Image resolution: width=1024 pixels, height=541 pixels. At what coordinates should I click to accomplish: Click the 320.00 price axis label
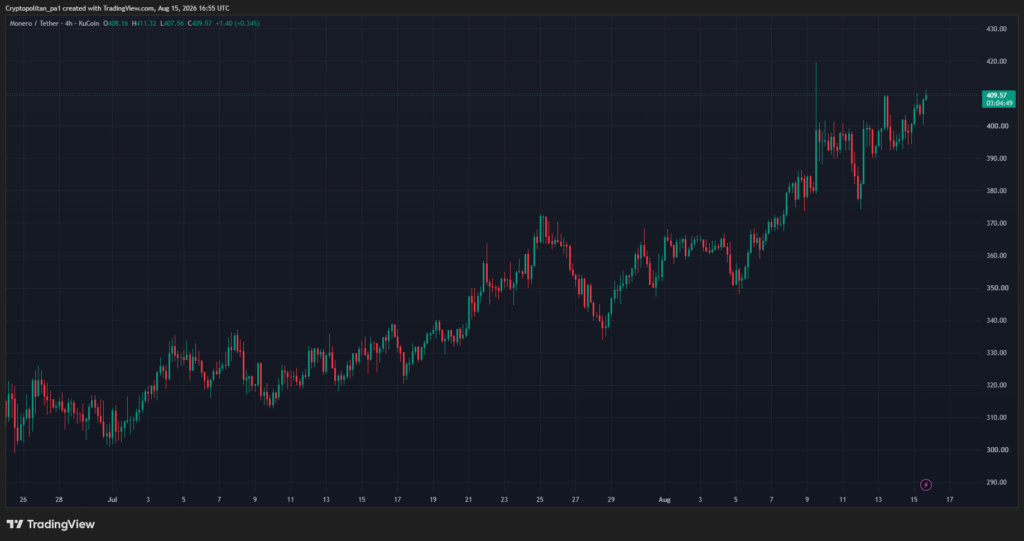click(997, 385)
